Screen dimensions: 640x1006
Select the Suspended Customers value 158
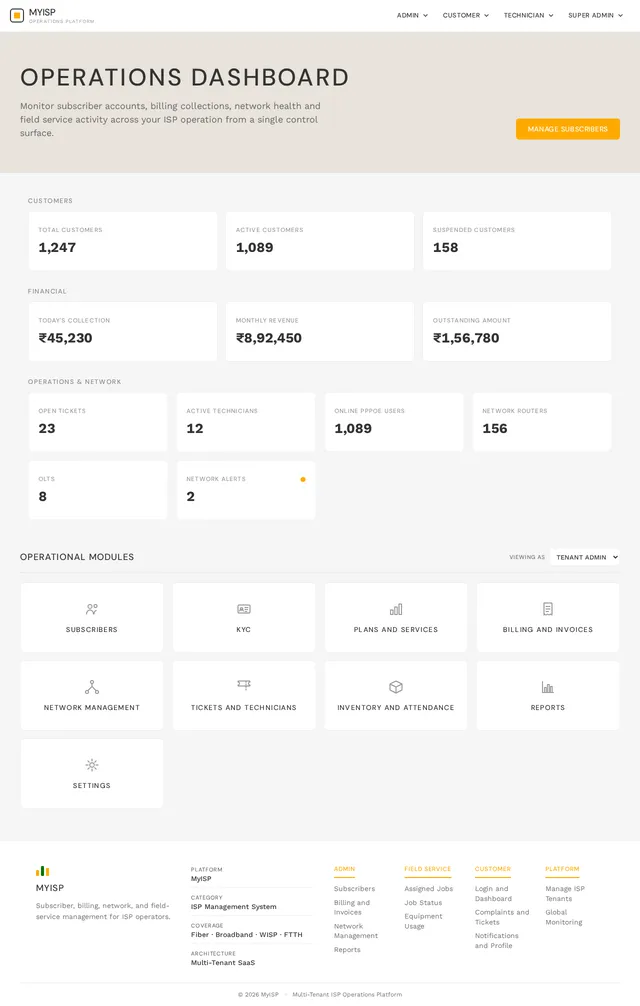coord(446,248)
